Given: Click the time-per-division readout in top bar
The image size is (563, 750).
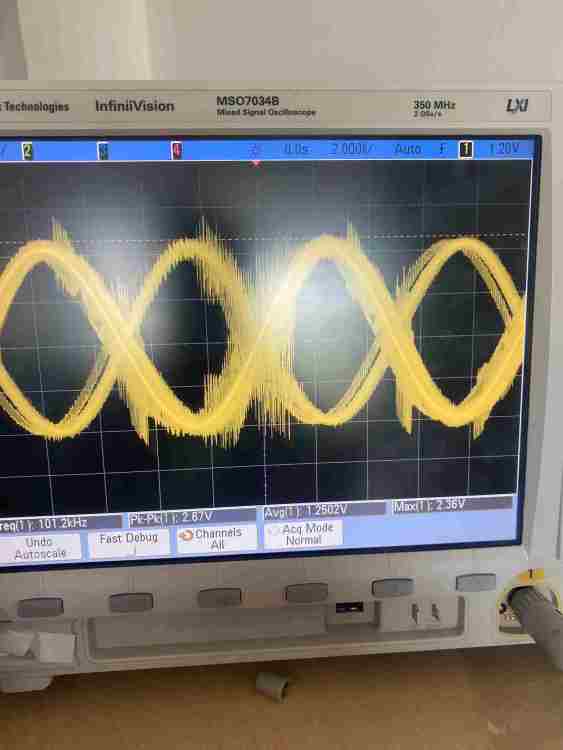Looking at the screenshot, I should [x=351, y=149].
